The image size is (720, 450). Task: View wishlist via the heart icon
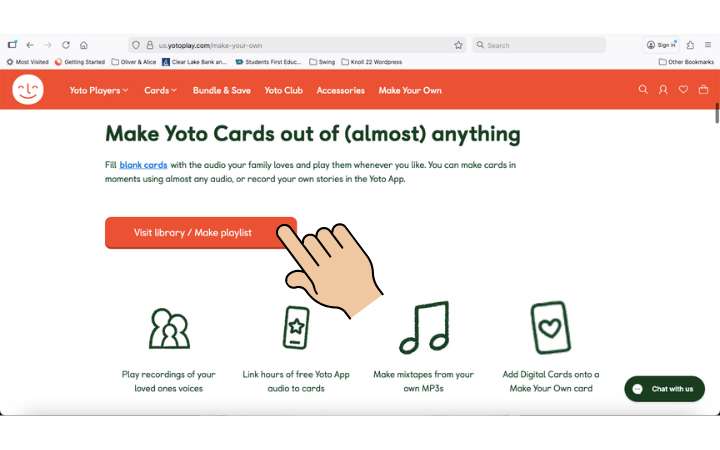click(x=683, y=90)
